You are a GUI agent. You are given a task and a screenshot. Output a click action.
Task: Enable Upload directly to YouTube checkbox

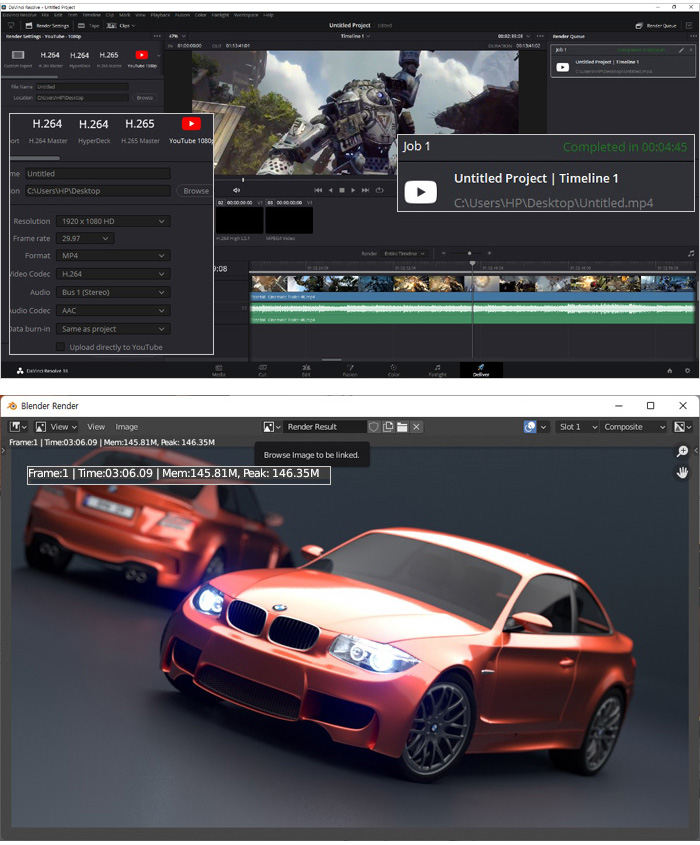(61, 347)
